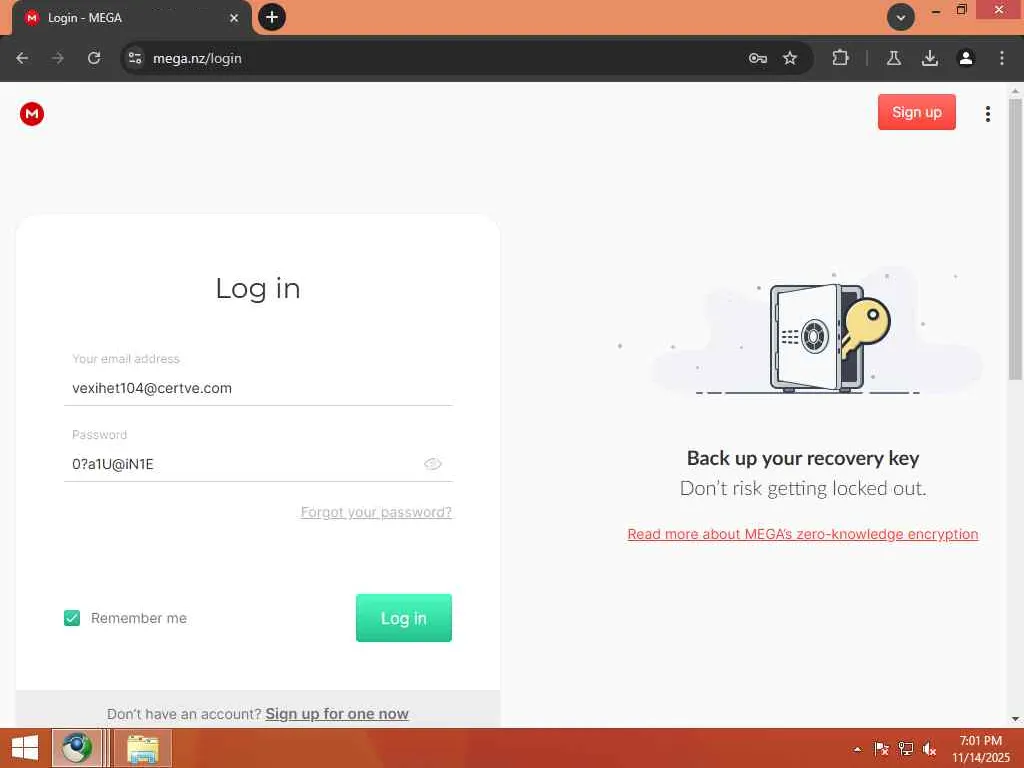Screen dimensions: 1024x768
Task: Click the muted volume tray icon
Action: coord(929,749)
